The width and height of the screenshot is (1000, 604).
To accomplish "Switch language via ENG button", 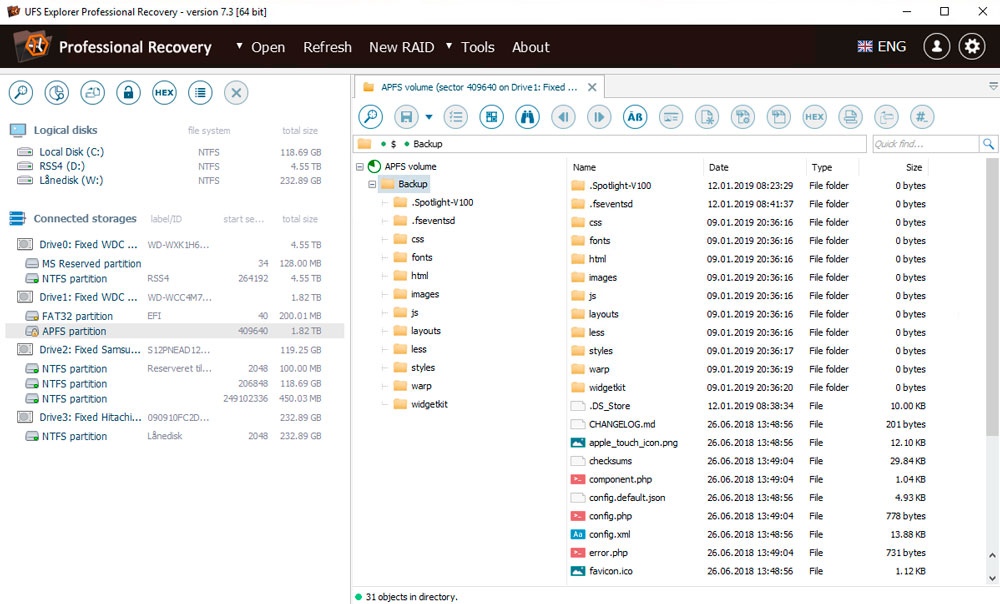I will [x=882, y=47].
